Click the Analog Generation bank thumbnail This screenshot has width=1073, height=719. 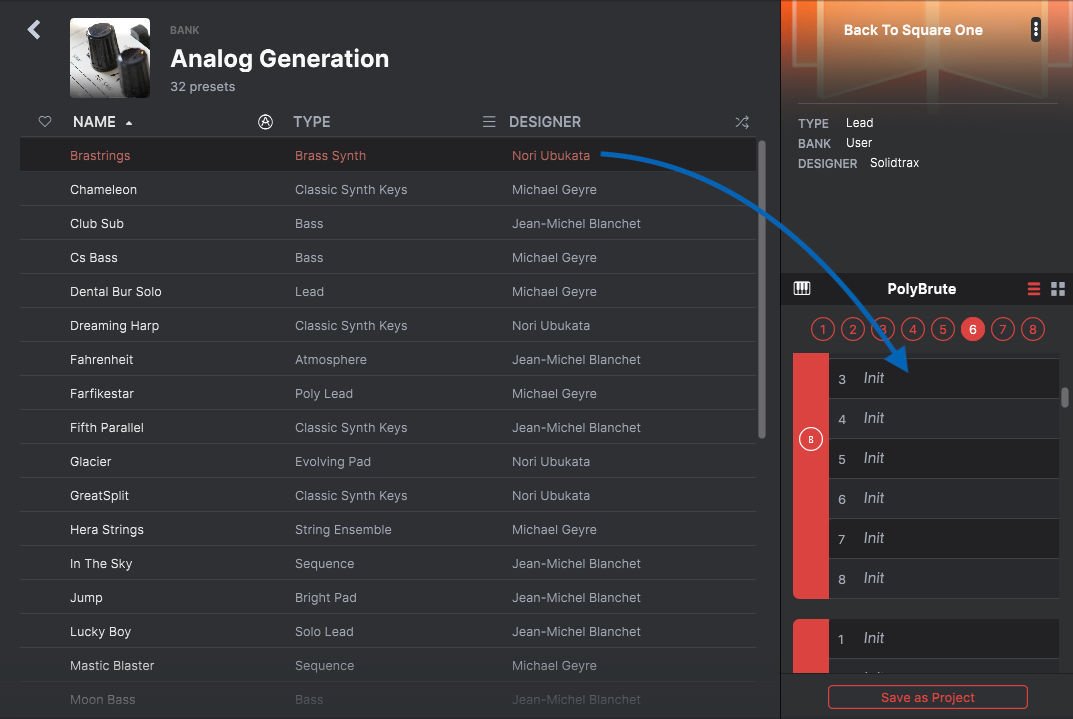109,58
